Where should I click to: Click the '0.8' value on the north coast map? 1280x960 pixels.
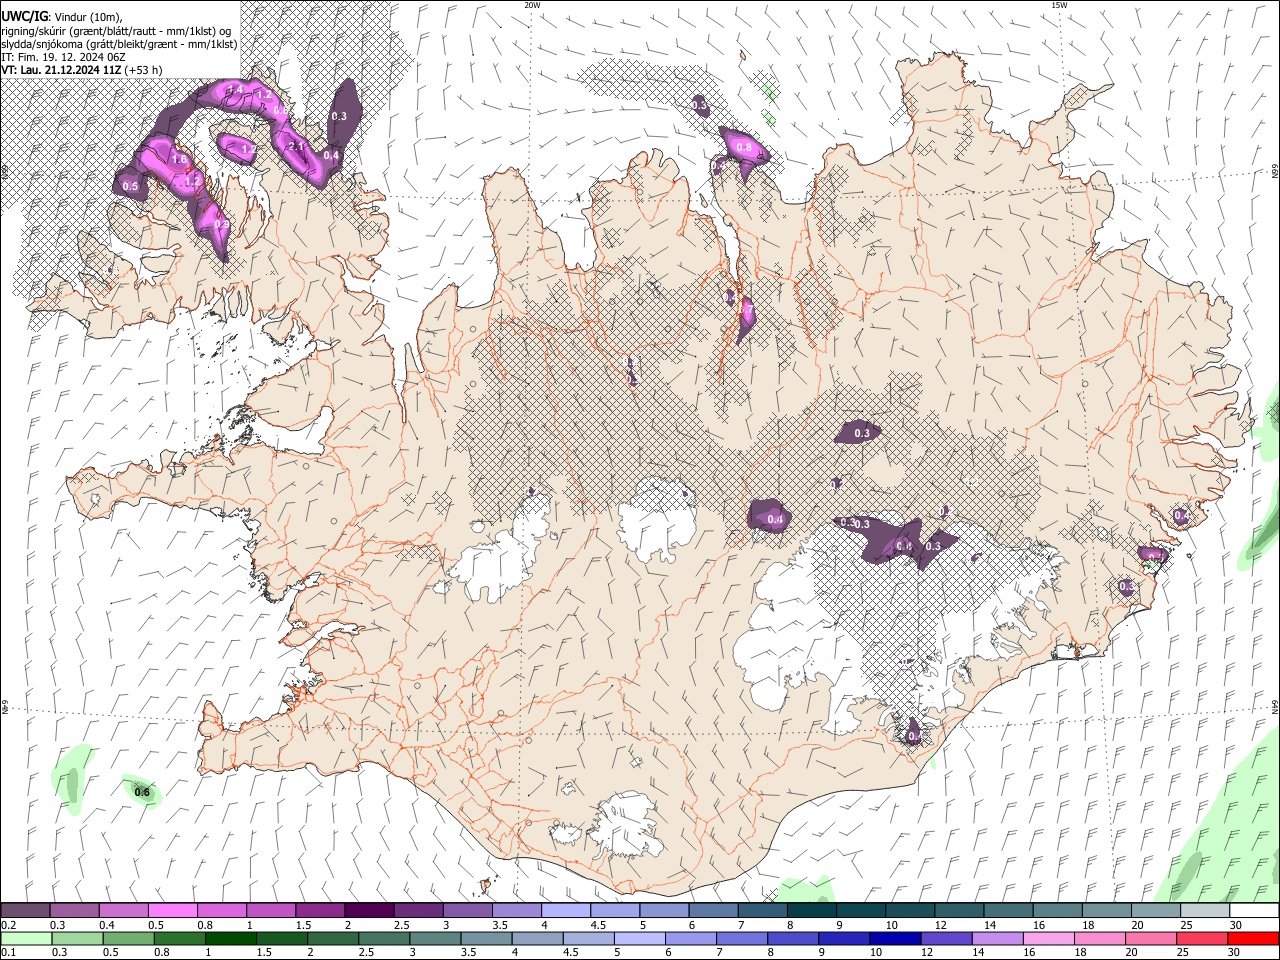(x=743, y=147)
